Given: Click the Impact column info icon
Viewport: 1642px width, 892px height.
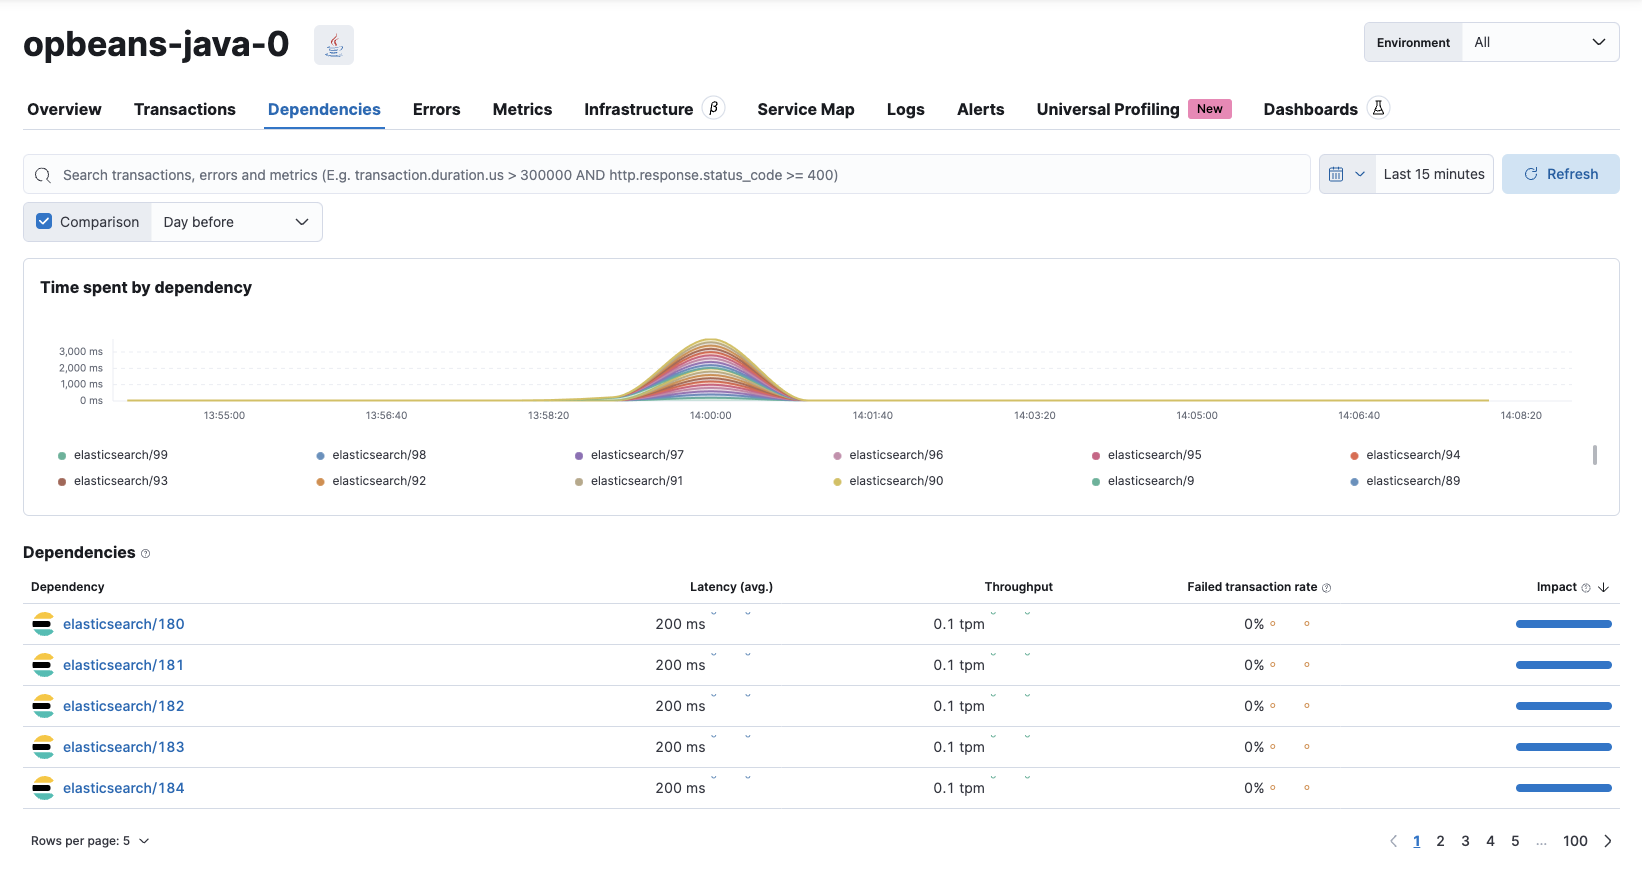Looking at the screenshot, I should tap(1586, 588).
